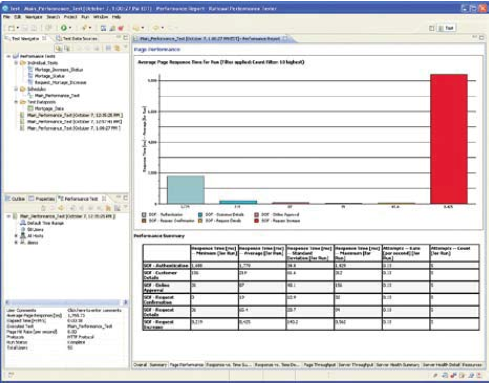The height and width of the screenshot is (385, 489).
Task: Collapse the Performance Tests root node
Action: click(x=9, y=56)
